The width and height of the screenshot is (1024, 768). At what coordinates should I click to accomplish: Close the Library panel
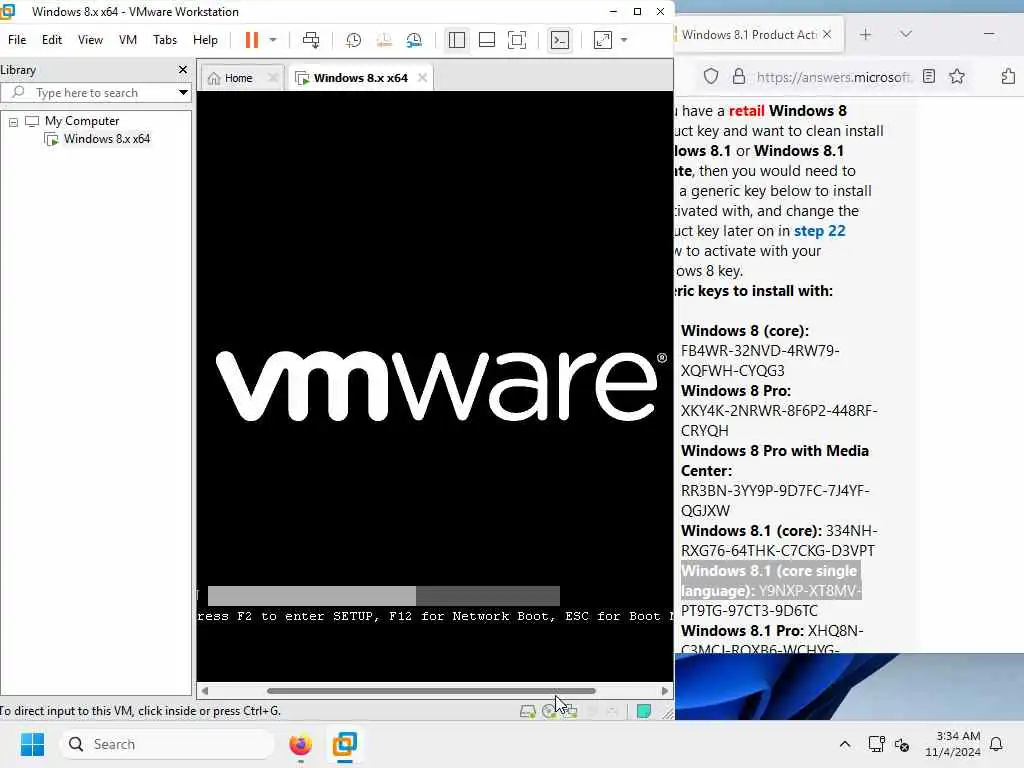click(183, 69)
